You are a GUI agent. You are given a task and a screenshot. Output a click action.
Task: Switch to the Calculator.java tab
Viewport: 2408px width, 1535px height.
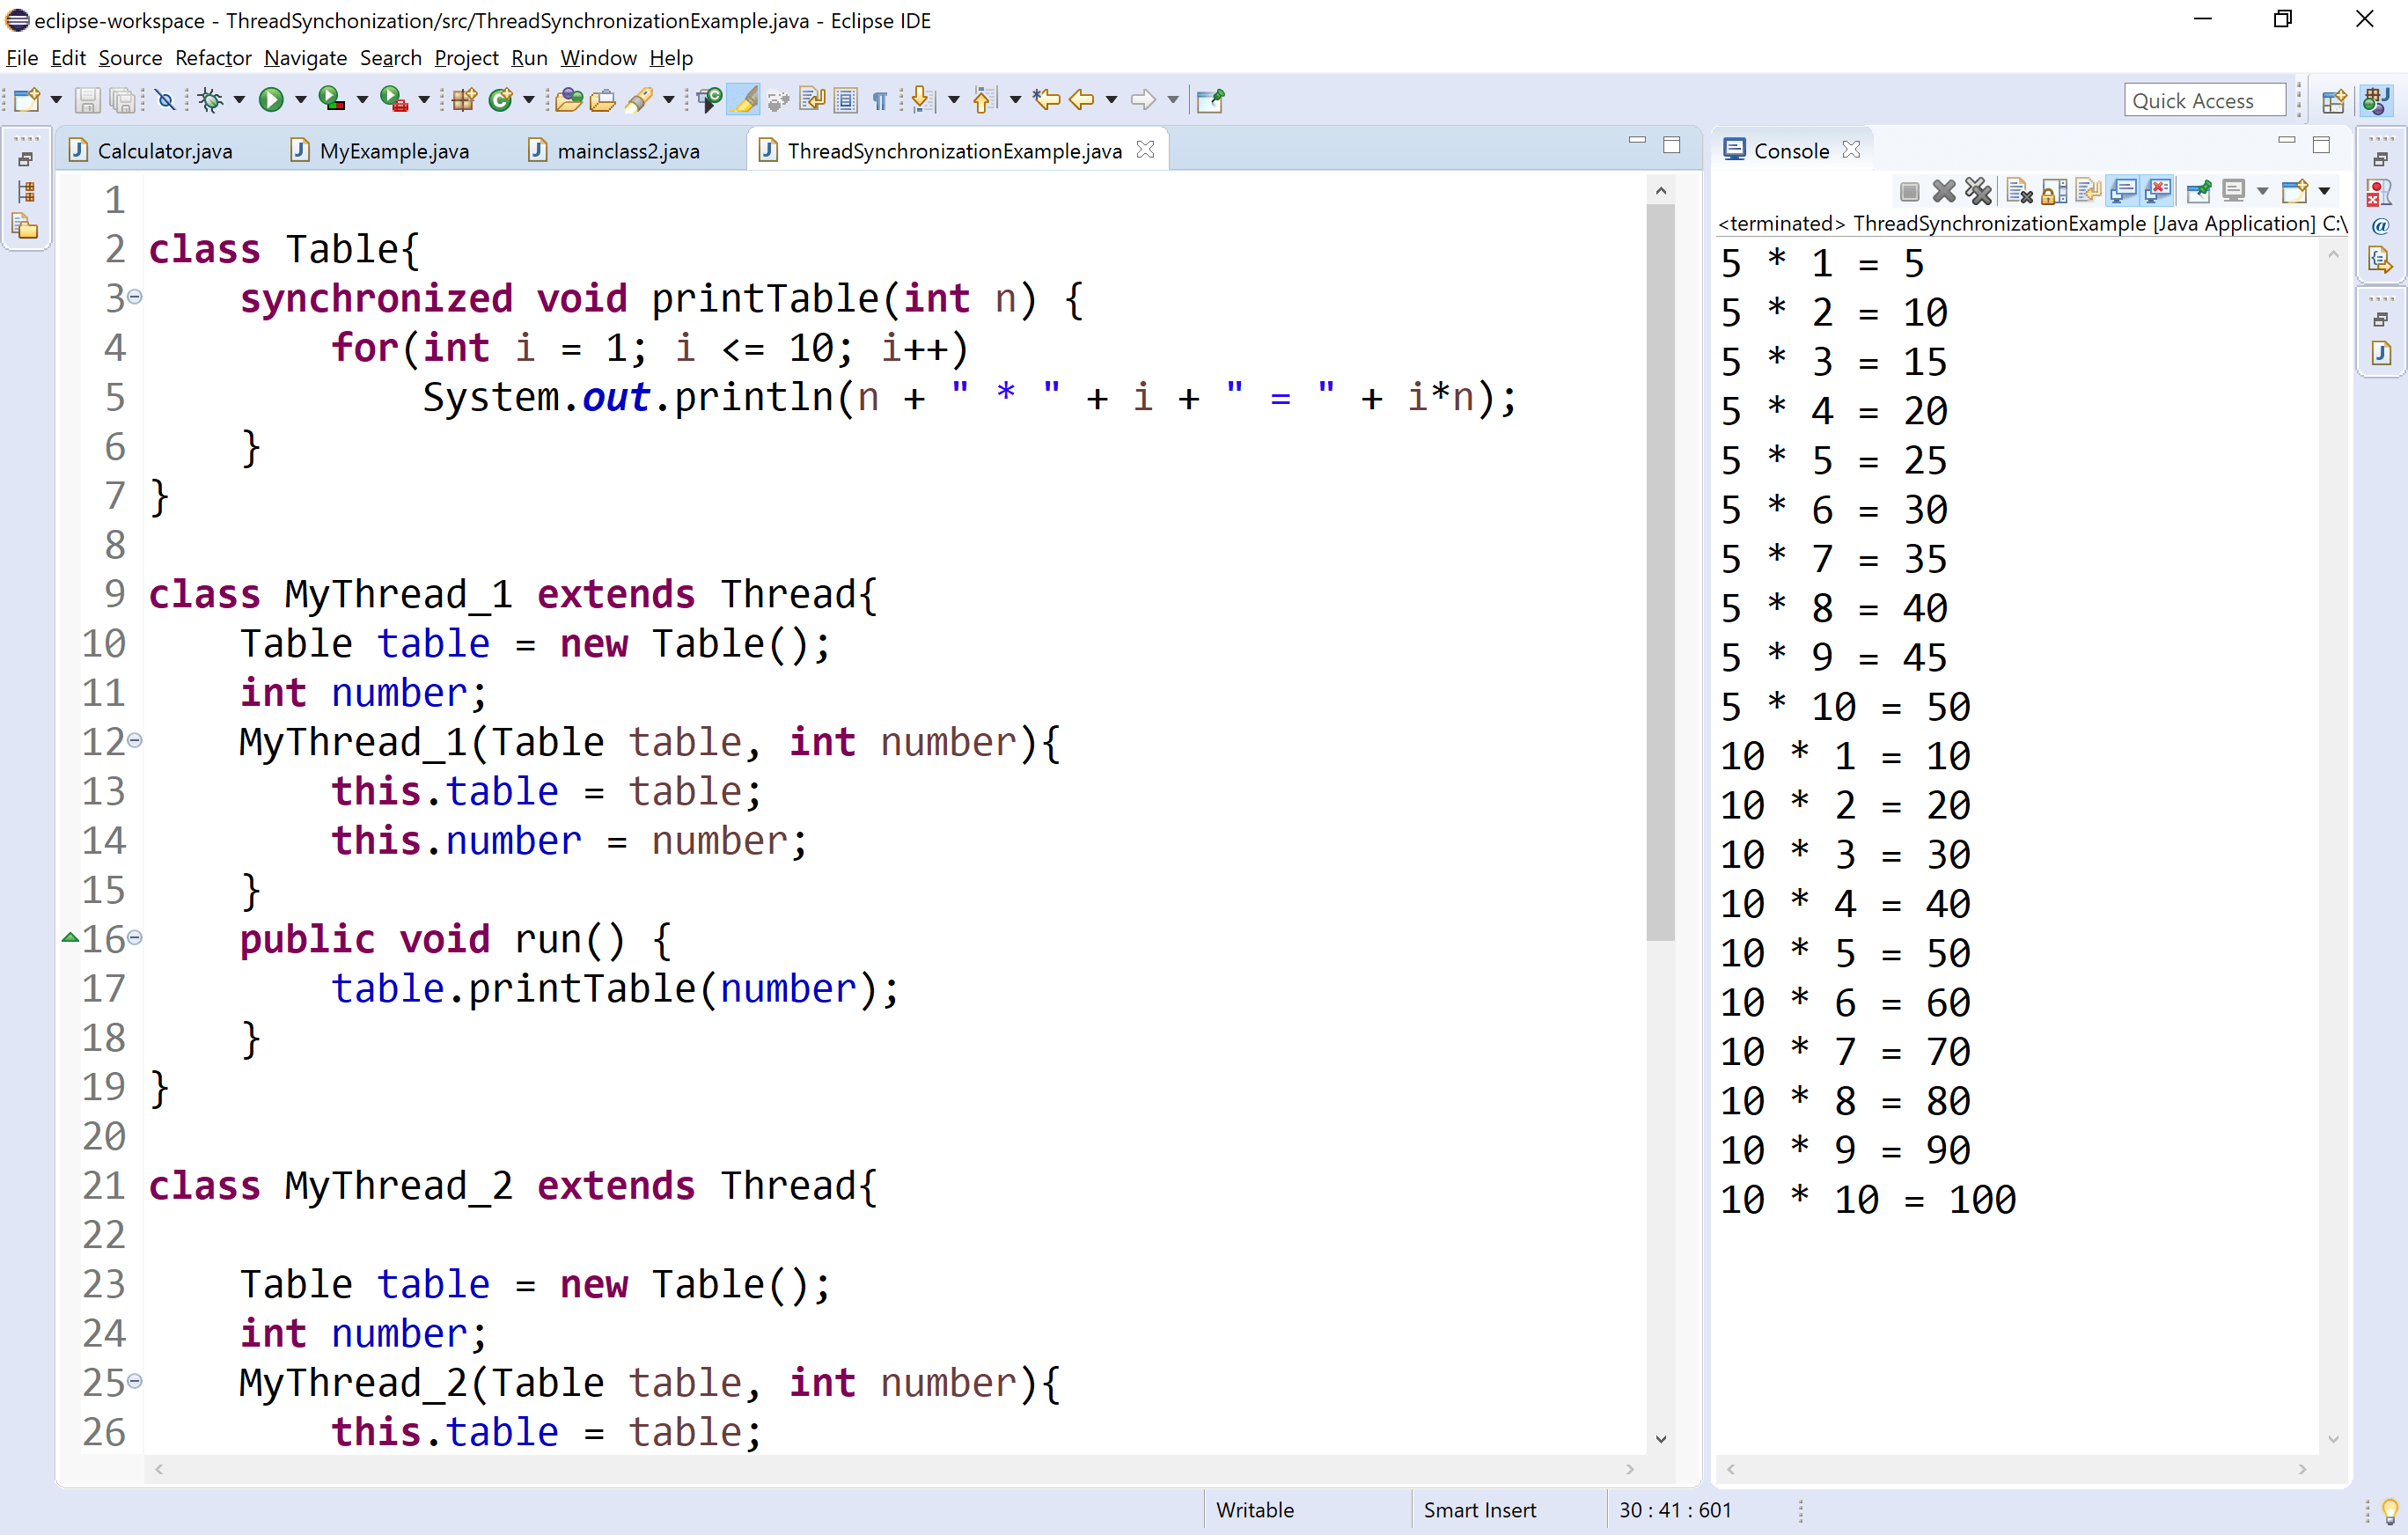click(x=164, y=151)
